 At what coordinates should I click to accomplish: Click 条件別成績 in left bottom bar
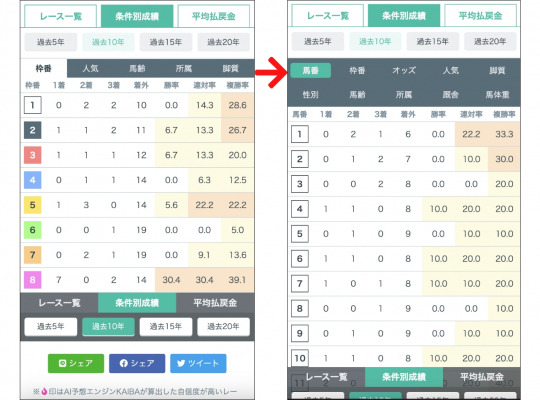(x=137, y=303)
